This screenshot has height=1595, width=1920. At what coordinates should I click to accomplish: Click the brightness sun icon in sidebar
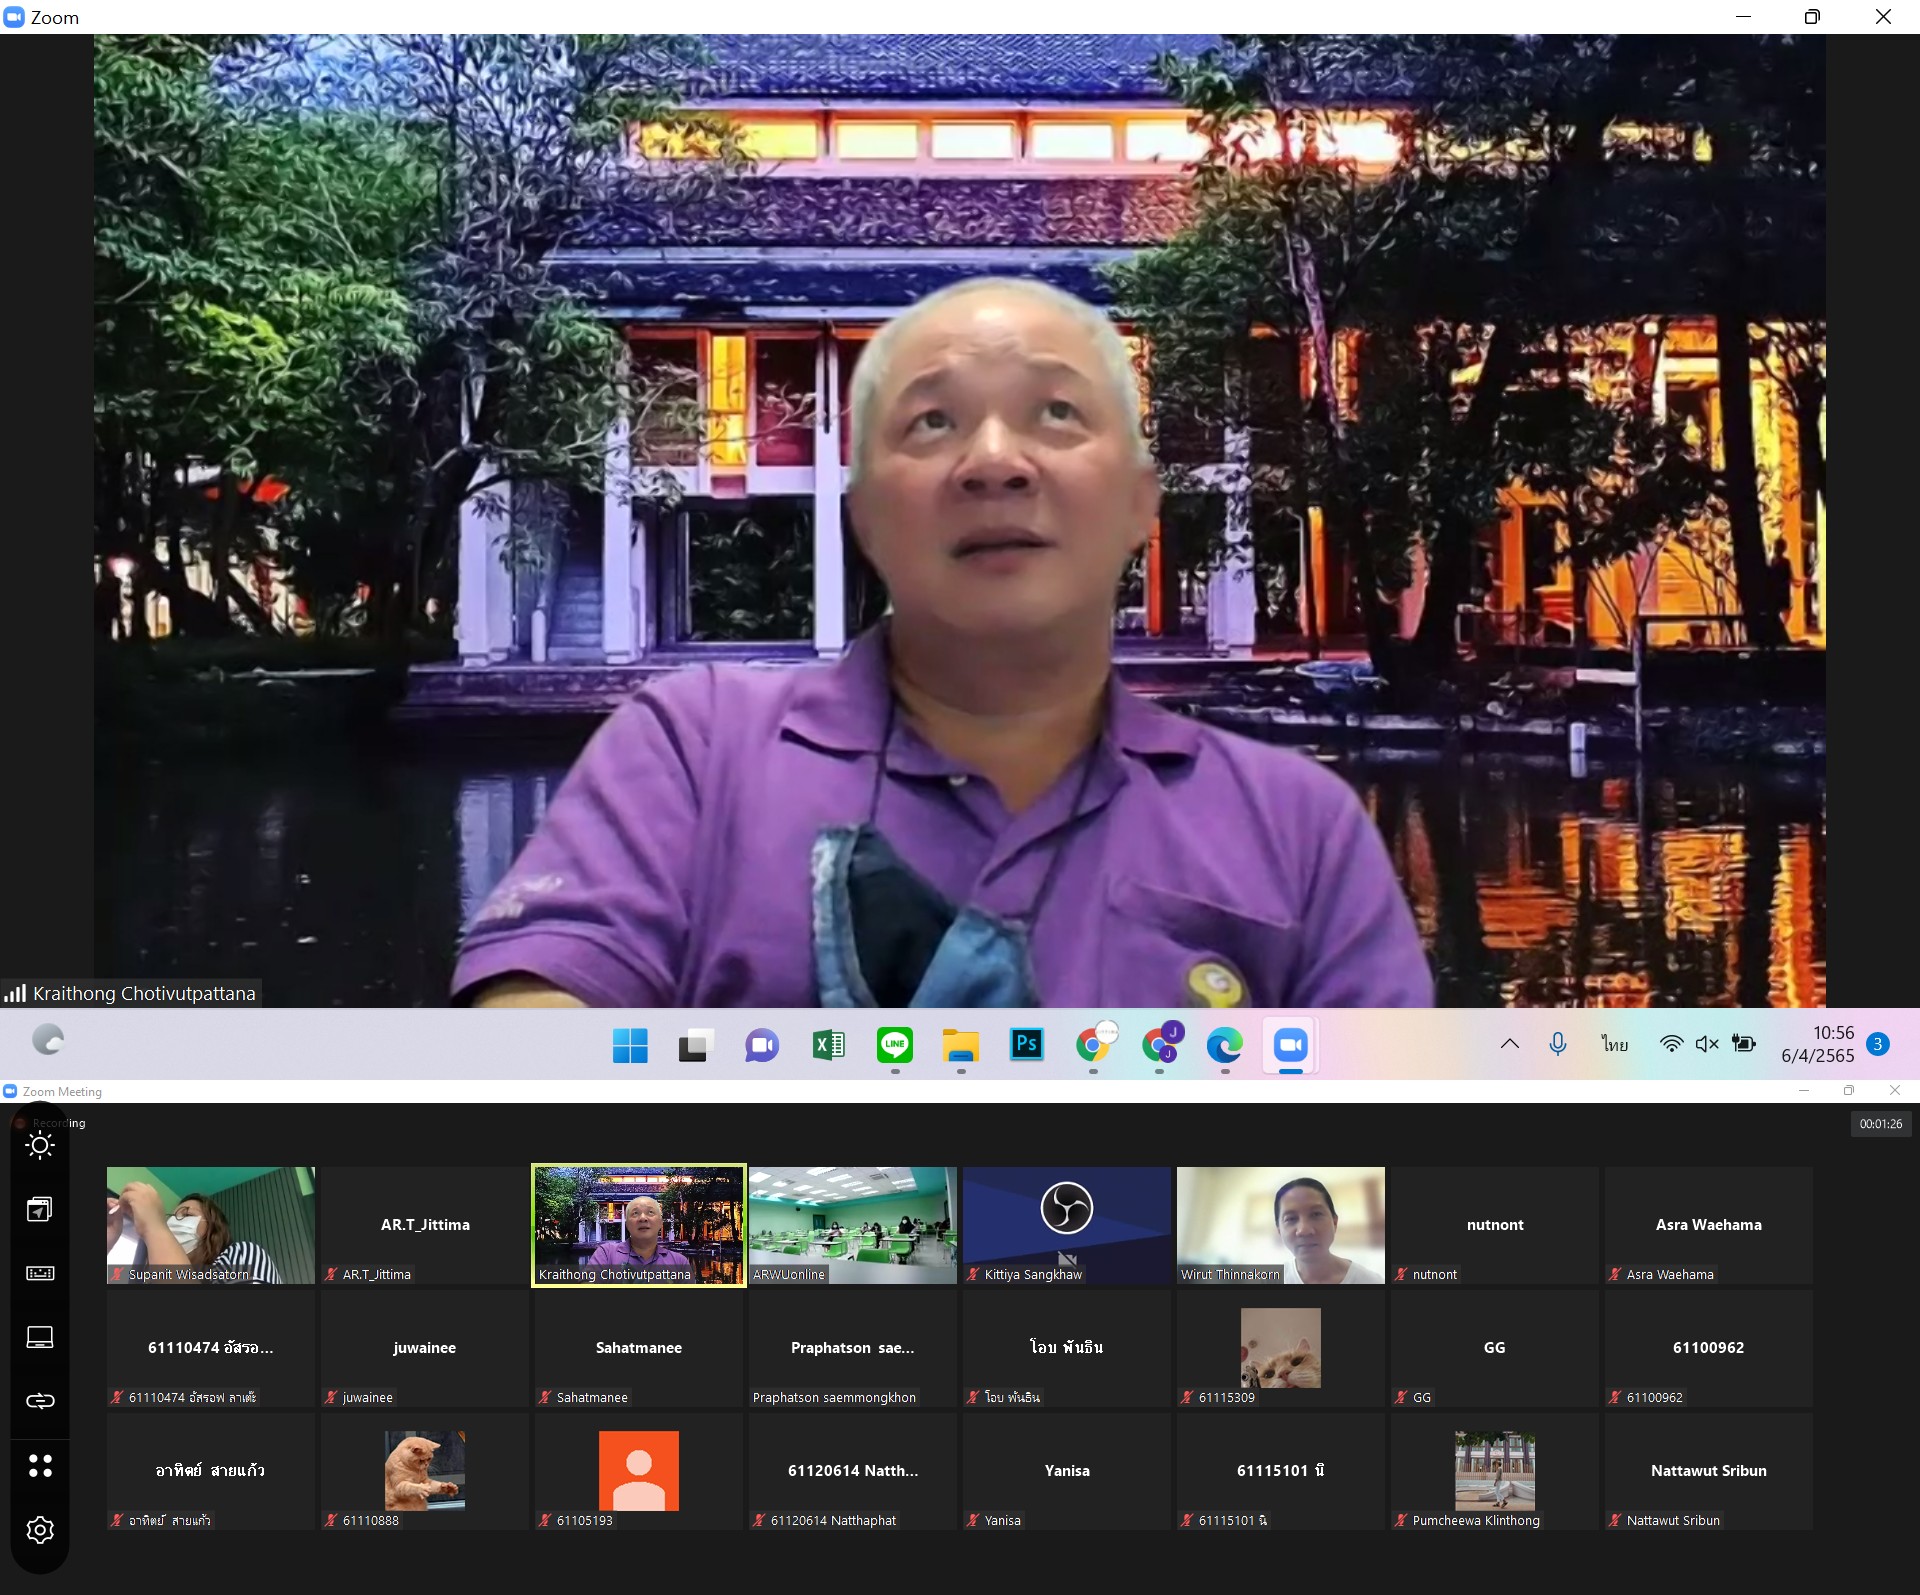[40, 1146]
